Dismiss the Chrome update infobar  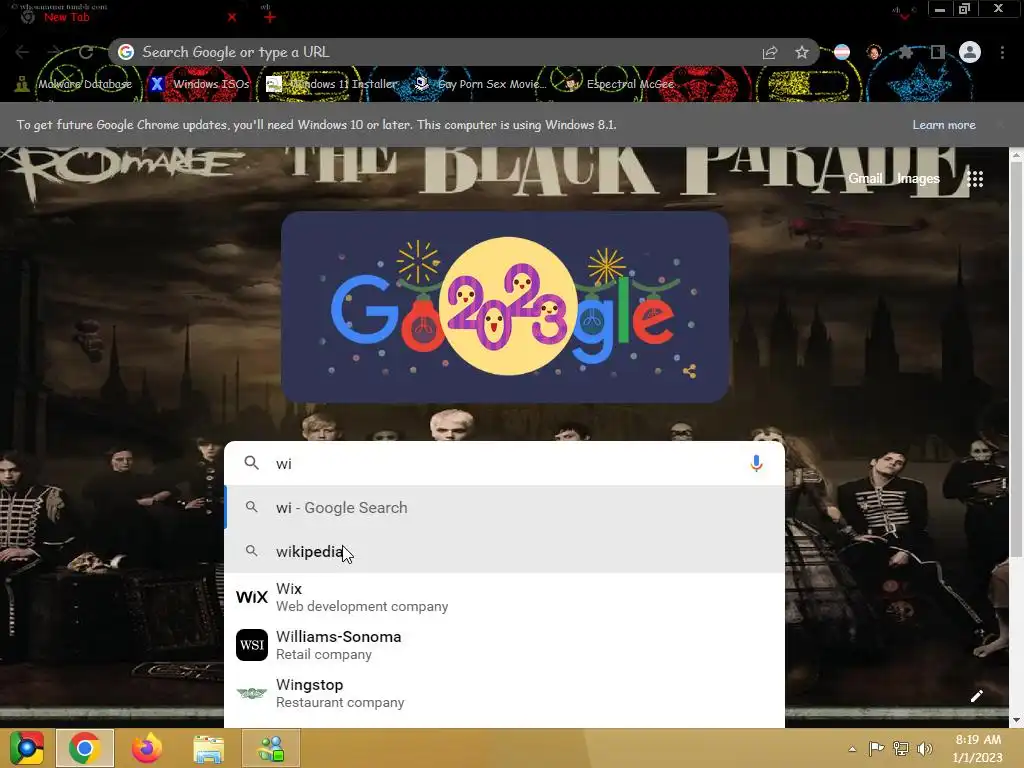(x=1000, y=124)
